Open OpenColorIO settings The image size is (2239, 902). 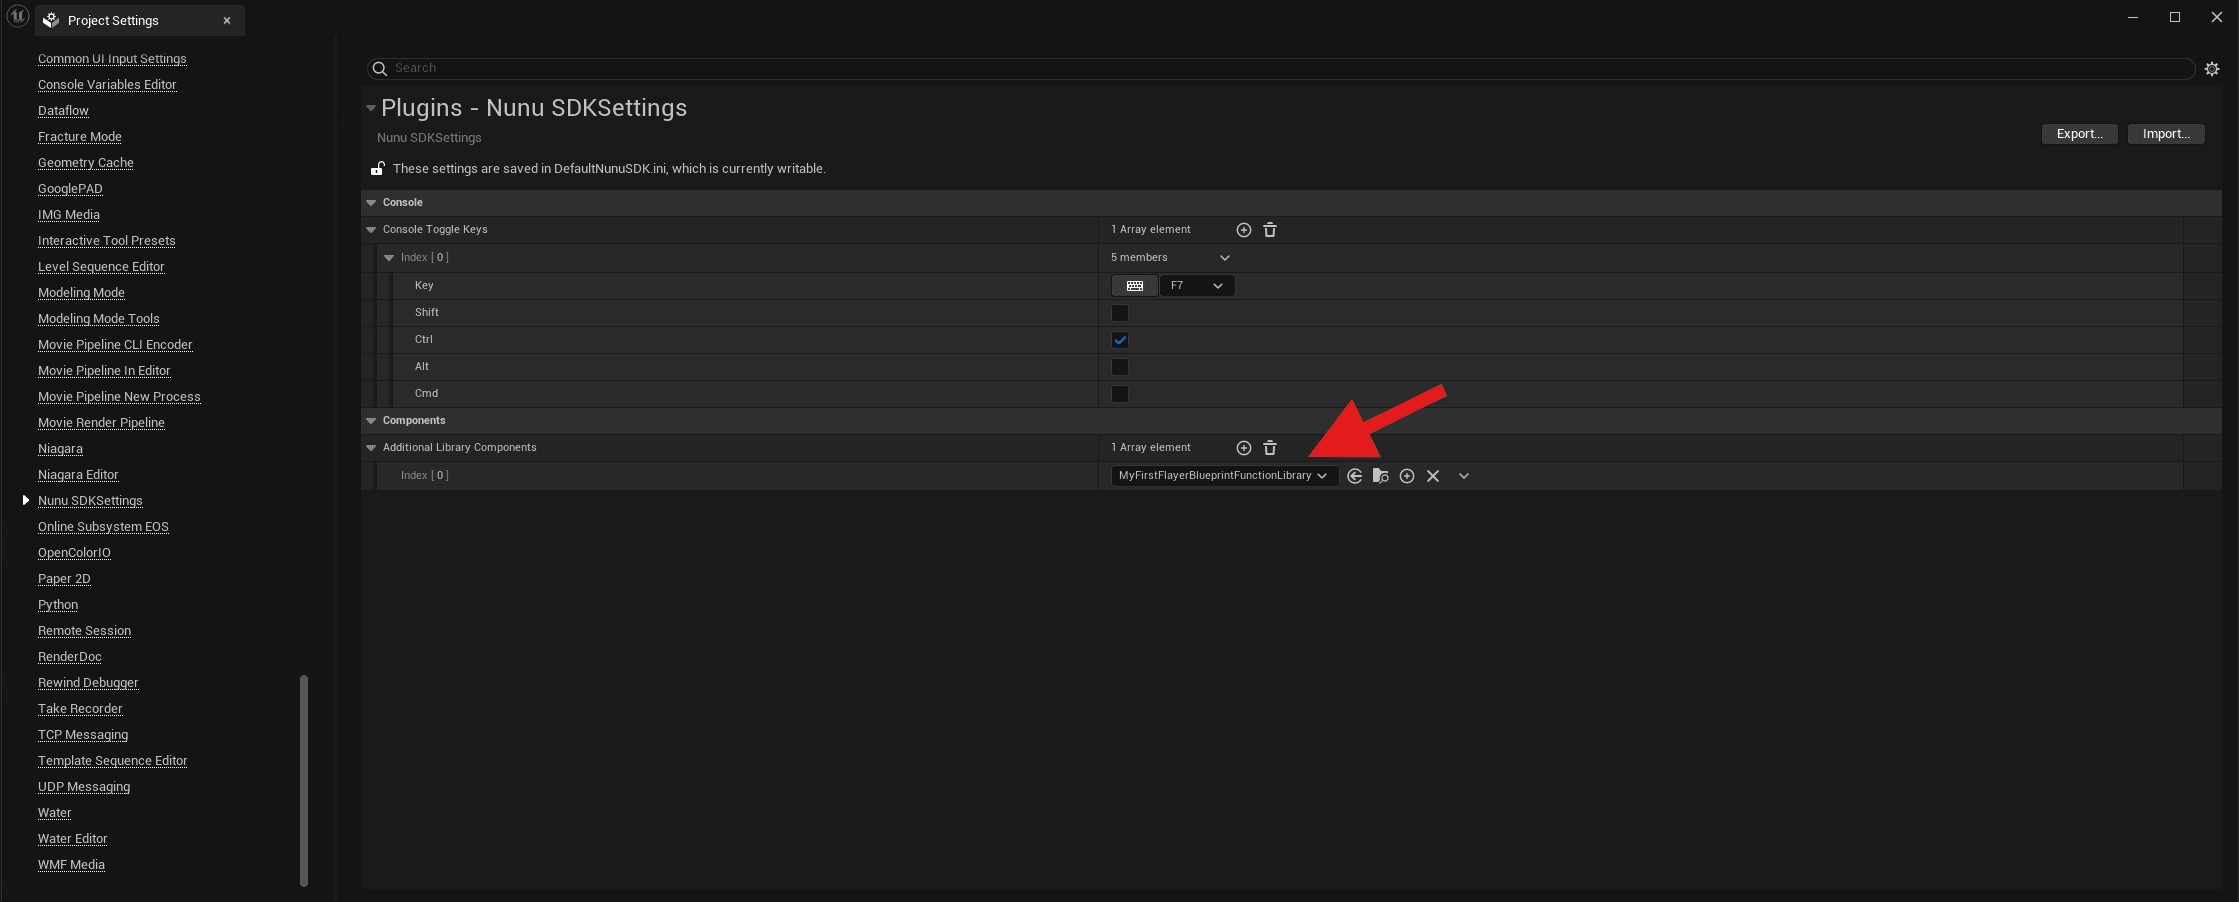click(x=74, y=553)
